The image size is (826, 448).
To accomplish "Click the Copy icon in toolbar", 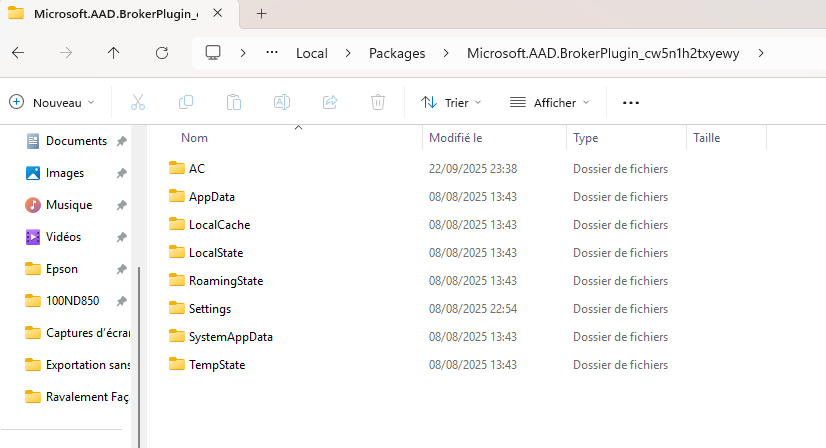I will [186, 102].
